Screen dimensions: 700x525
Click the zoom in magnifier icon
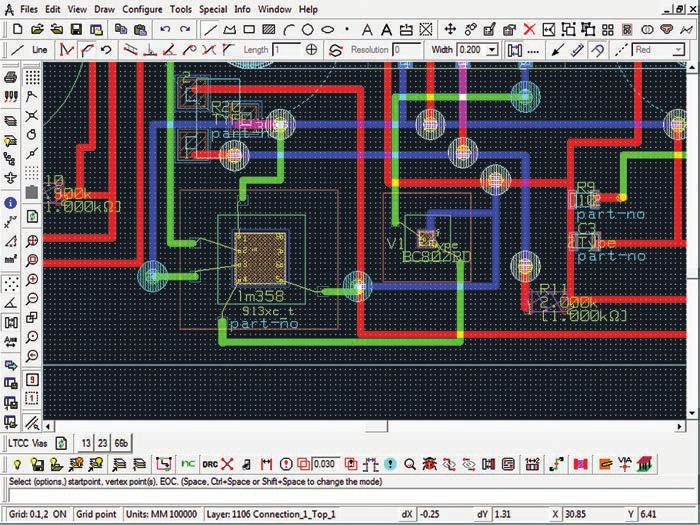pyautogui.click(x=32, y=279)
